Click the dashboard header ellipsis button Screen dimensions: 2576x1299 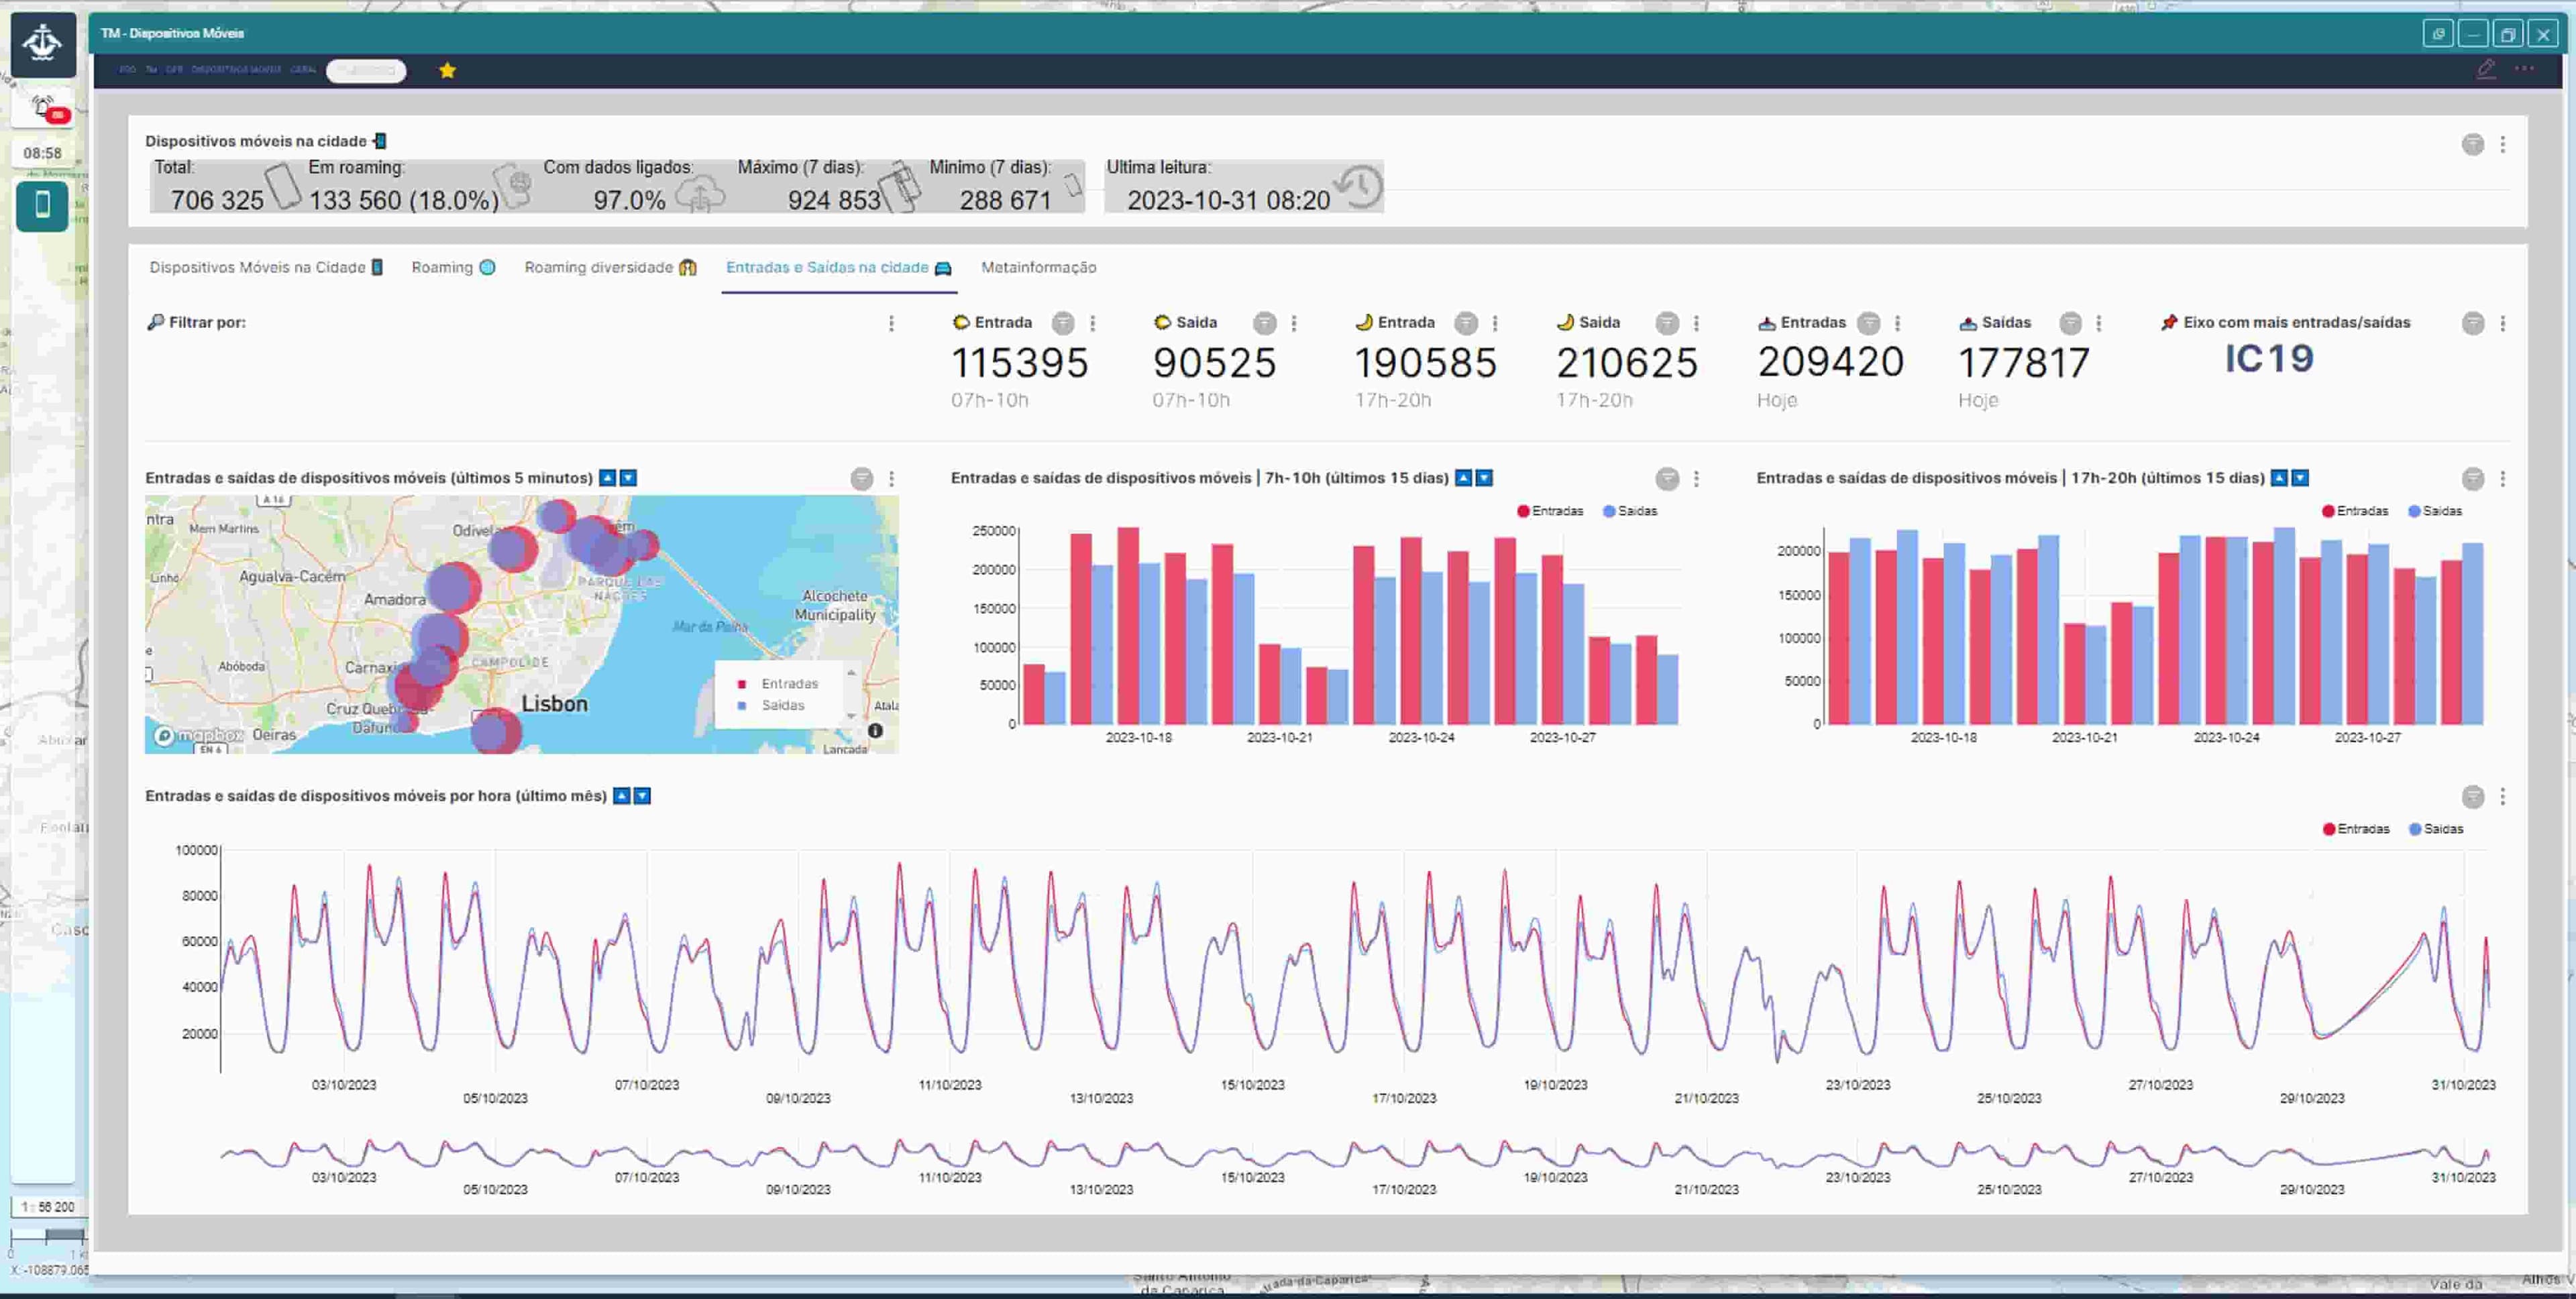click(x=2524, y=69)
